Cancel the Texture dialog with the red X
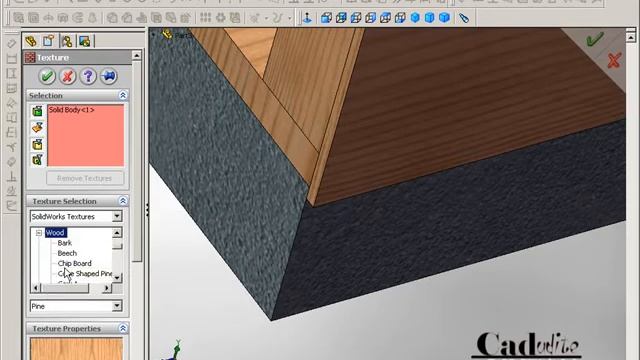This screenshot has height=360, width=640. point(68,76)
